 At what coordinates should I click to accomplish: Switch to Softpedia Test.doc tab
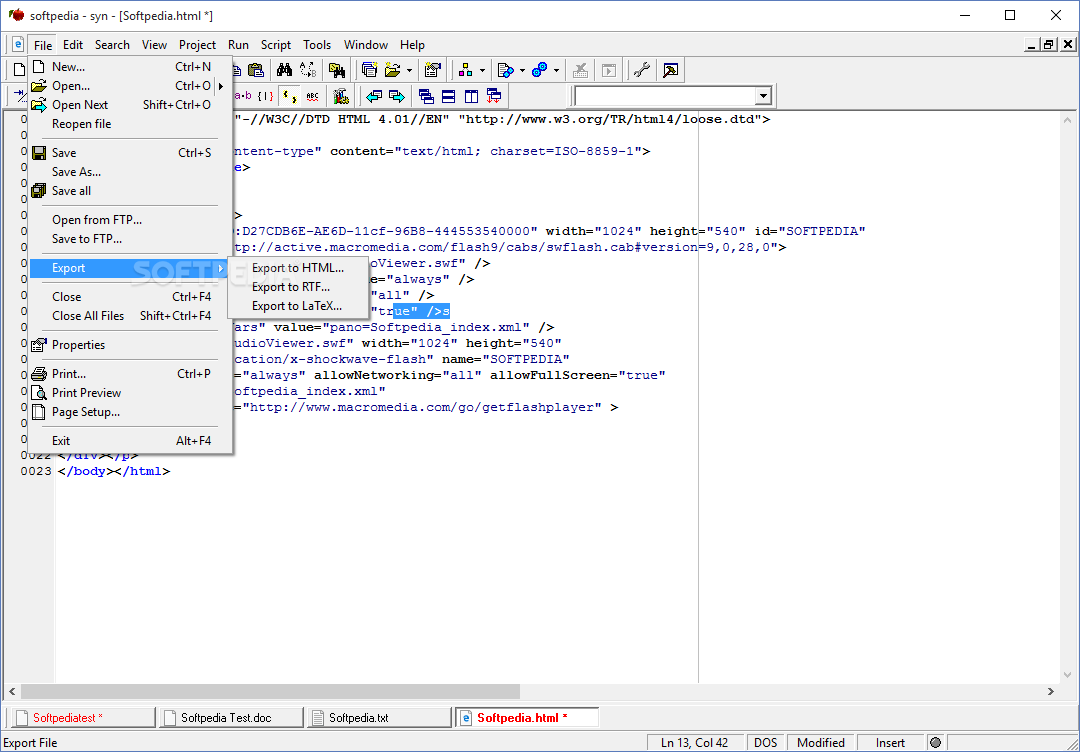tap(231, 718)
